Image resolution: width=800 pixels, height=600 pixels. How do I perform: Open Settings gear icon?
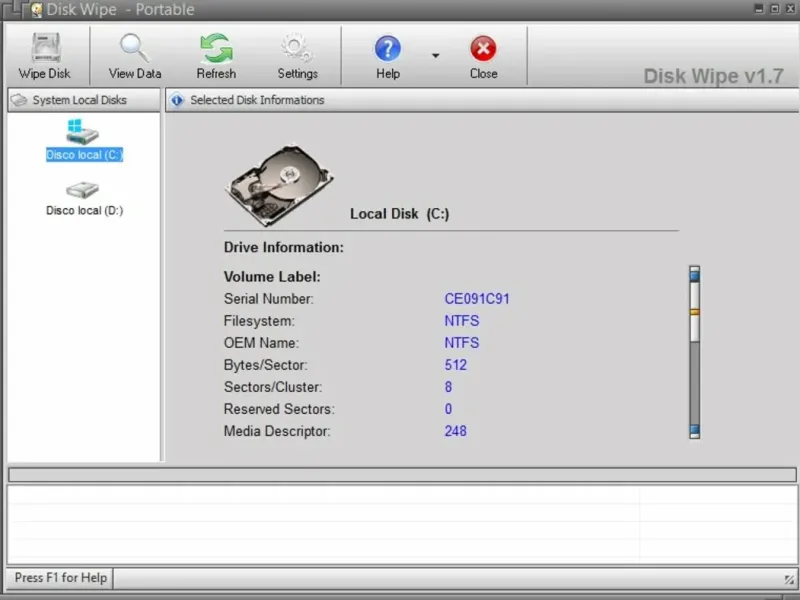297,48
